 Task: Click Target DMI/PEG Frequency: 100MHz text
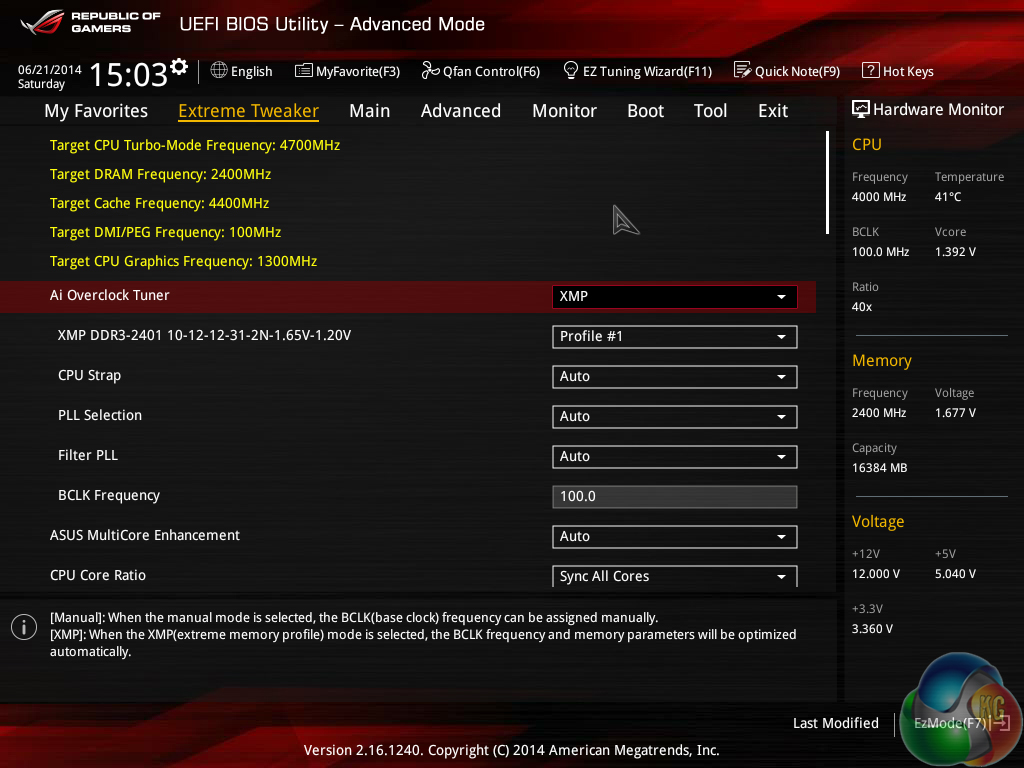point(165,232)
